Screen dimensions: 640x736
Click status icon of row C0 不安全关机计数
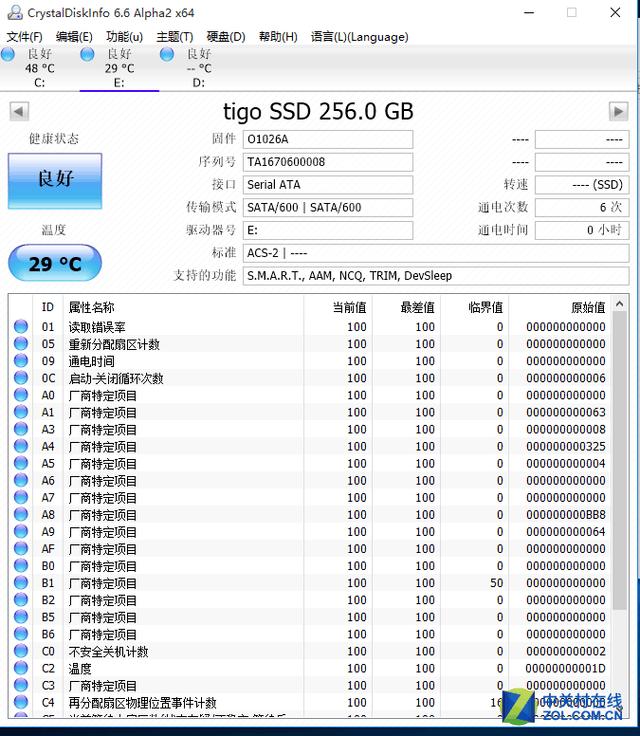click(x=21, y=651)
